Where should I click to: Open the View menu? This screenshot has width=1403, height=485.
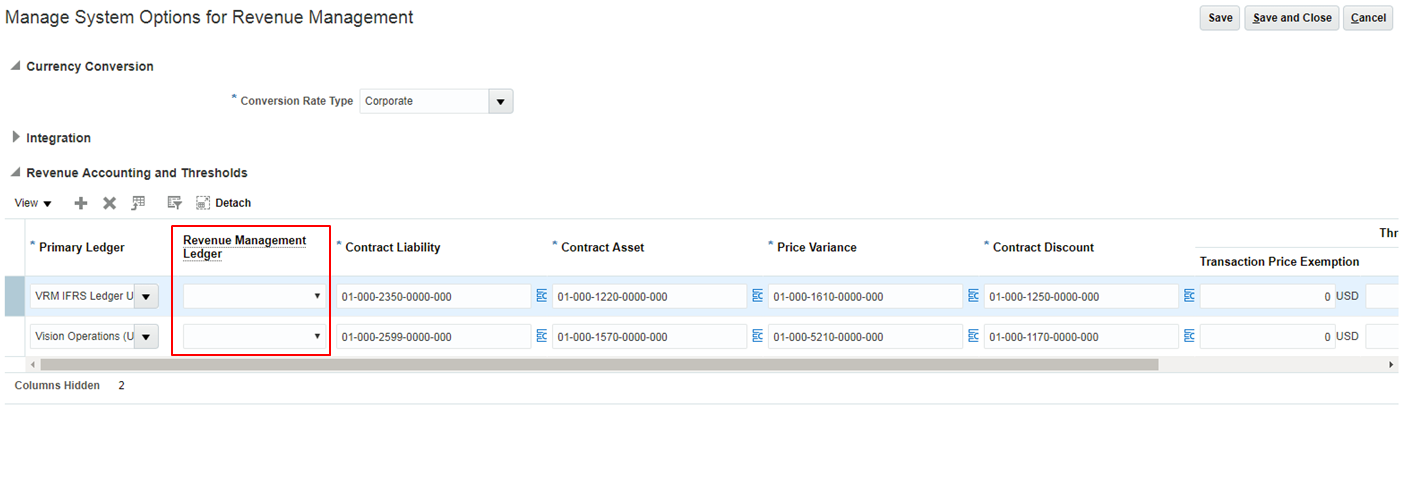pos(33,203)
